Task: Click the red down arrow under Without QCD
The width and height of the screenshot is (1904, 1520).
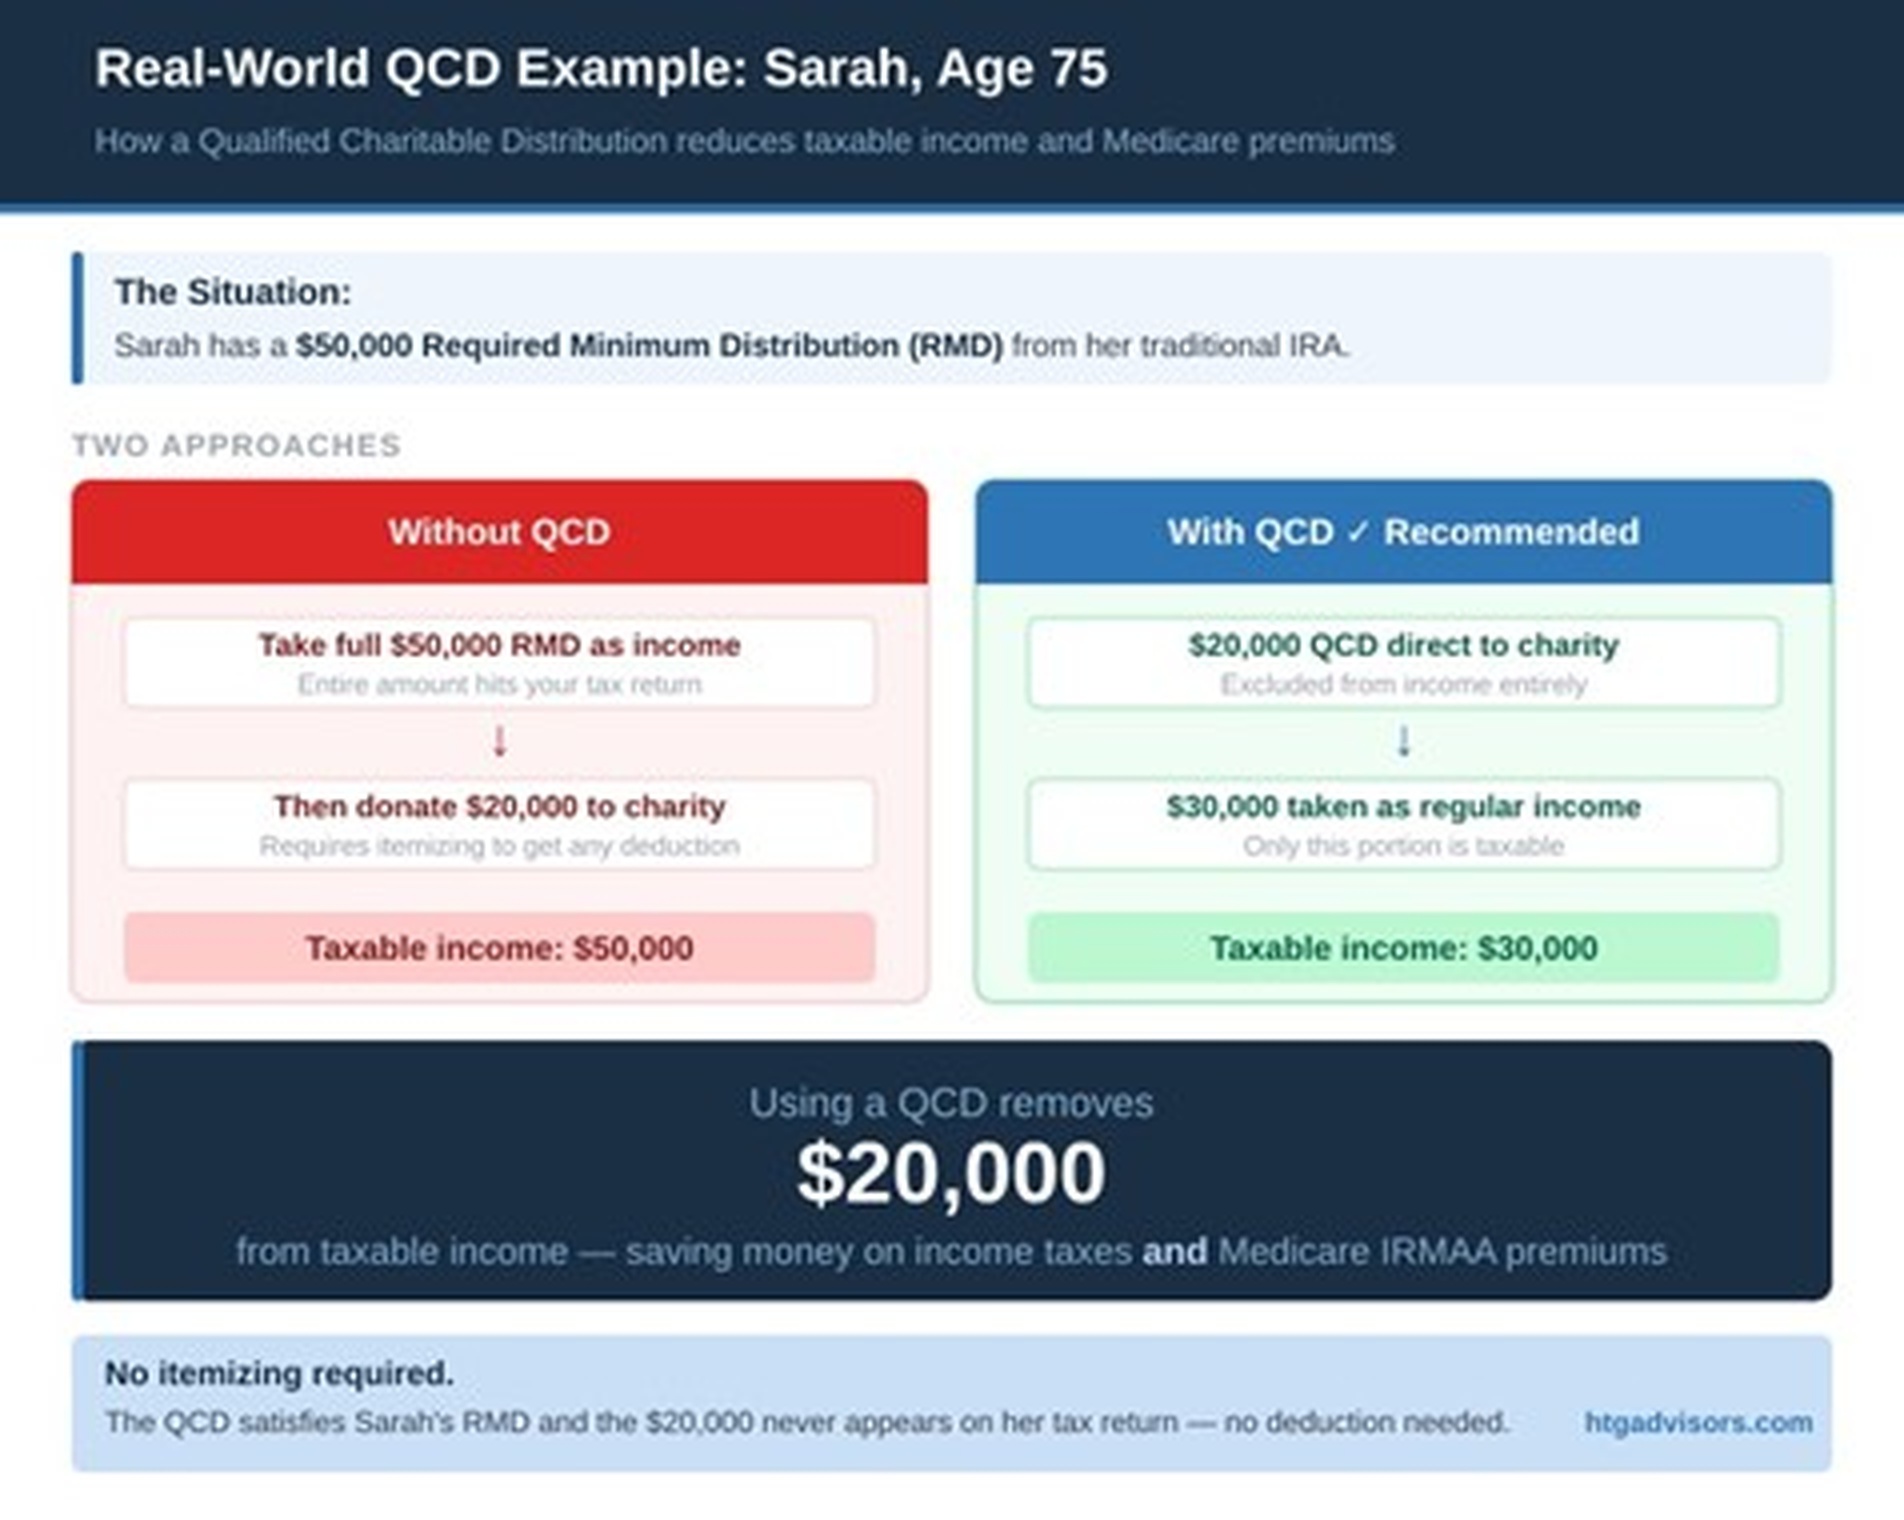Action: pyautogui.click(x=500, y=741)
